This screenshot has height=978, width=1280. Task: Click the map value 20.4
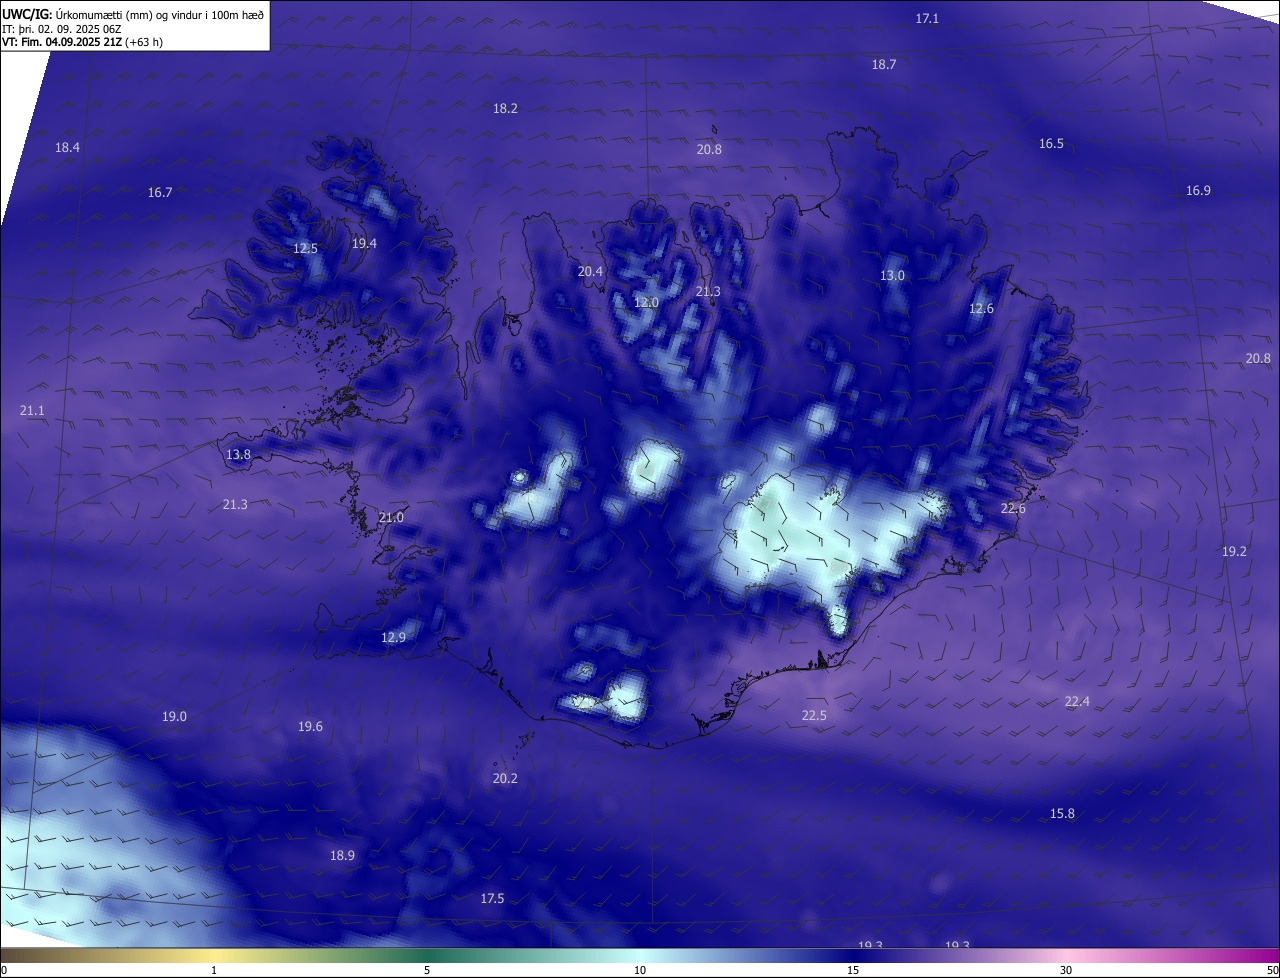coord(590,271)
